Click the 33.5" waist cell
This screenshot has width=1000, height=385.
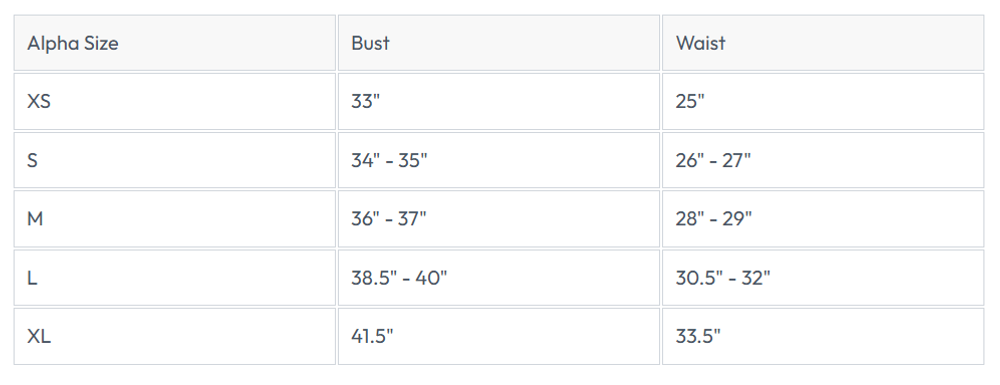tap(823, 336)
